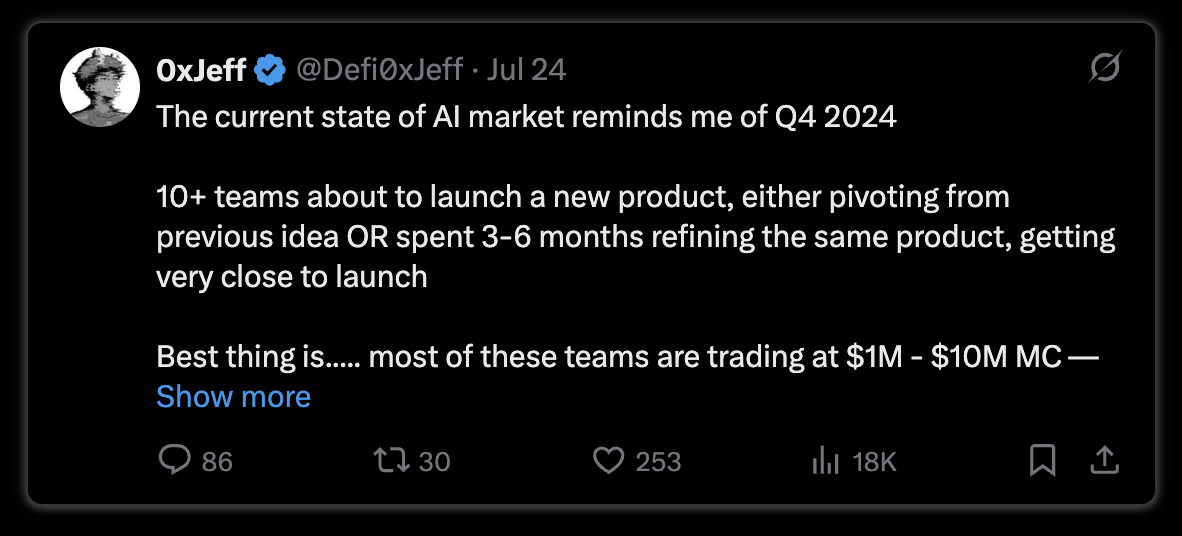Click the tweet's first line about Q4 2024
This screenshot has height=536, width=1182.
click(x=526, y=118)
